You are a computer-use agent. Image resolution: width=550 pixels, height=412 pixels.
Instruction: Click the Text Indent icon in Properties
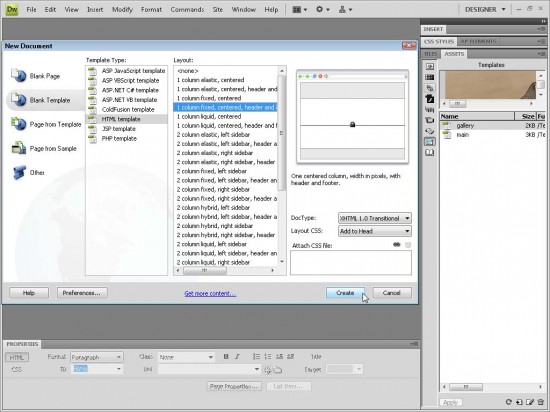click(290, 357)
